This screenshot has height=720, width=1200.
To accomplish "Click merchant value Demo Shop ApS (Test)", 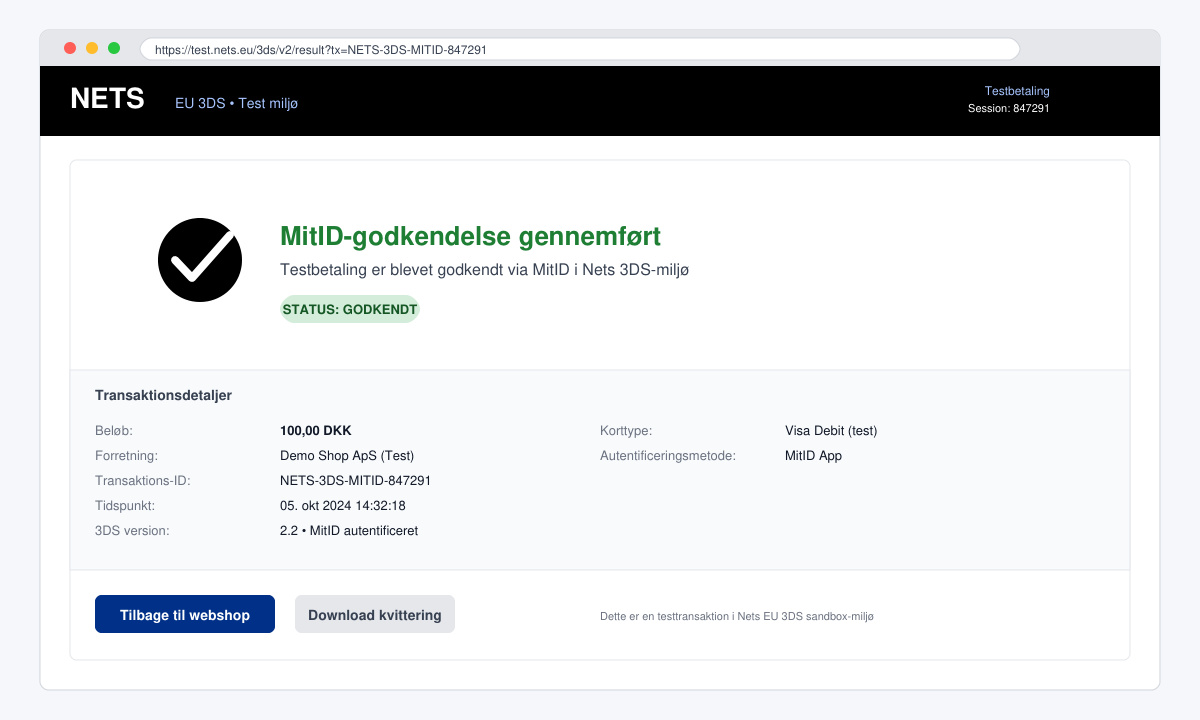I will (347, 456).
